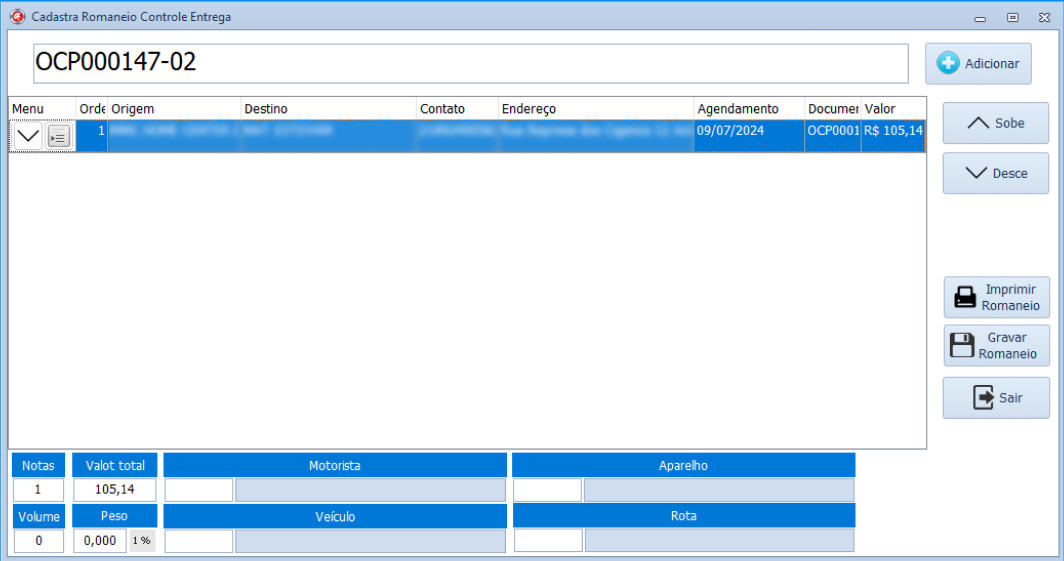
Task: Click the Valor column header
Action: point(892,109)
